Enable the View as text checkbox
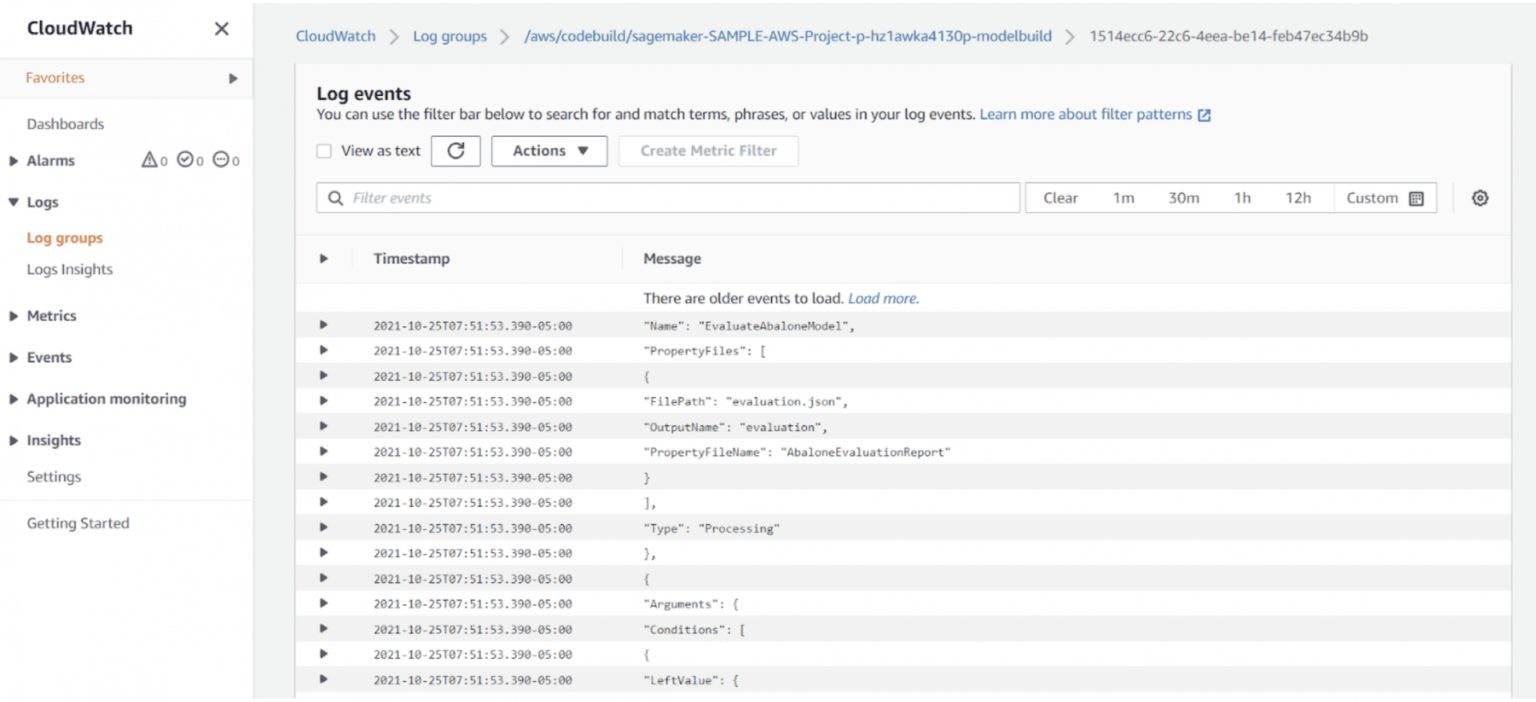1536x702 pixels. tap(324, 151)
